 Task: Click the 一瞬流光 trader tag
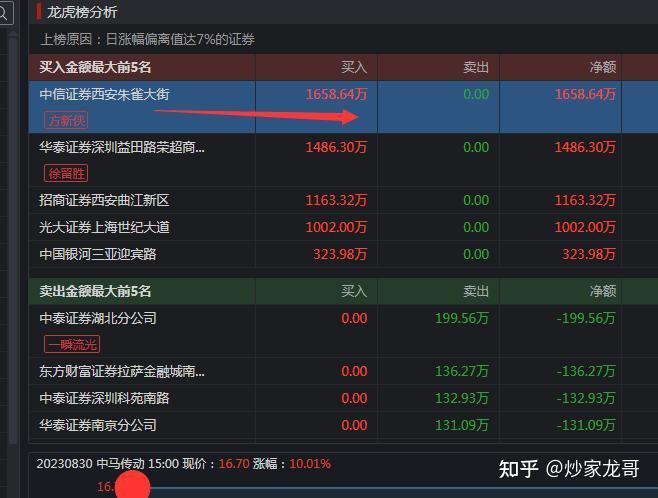(72, 345)
